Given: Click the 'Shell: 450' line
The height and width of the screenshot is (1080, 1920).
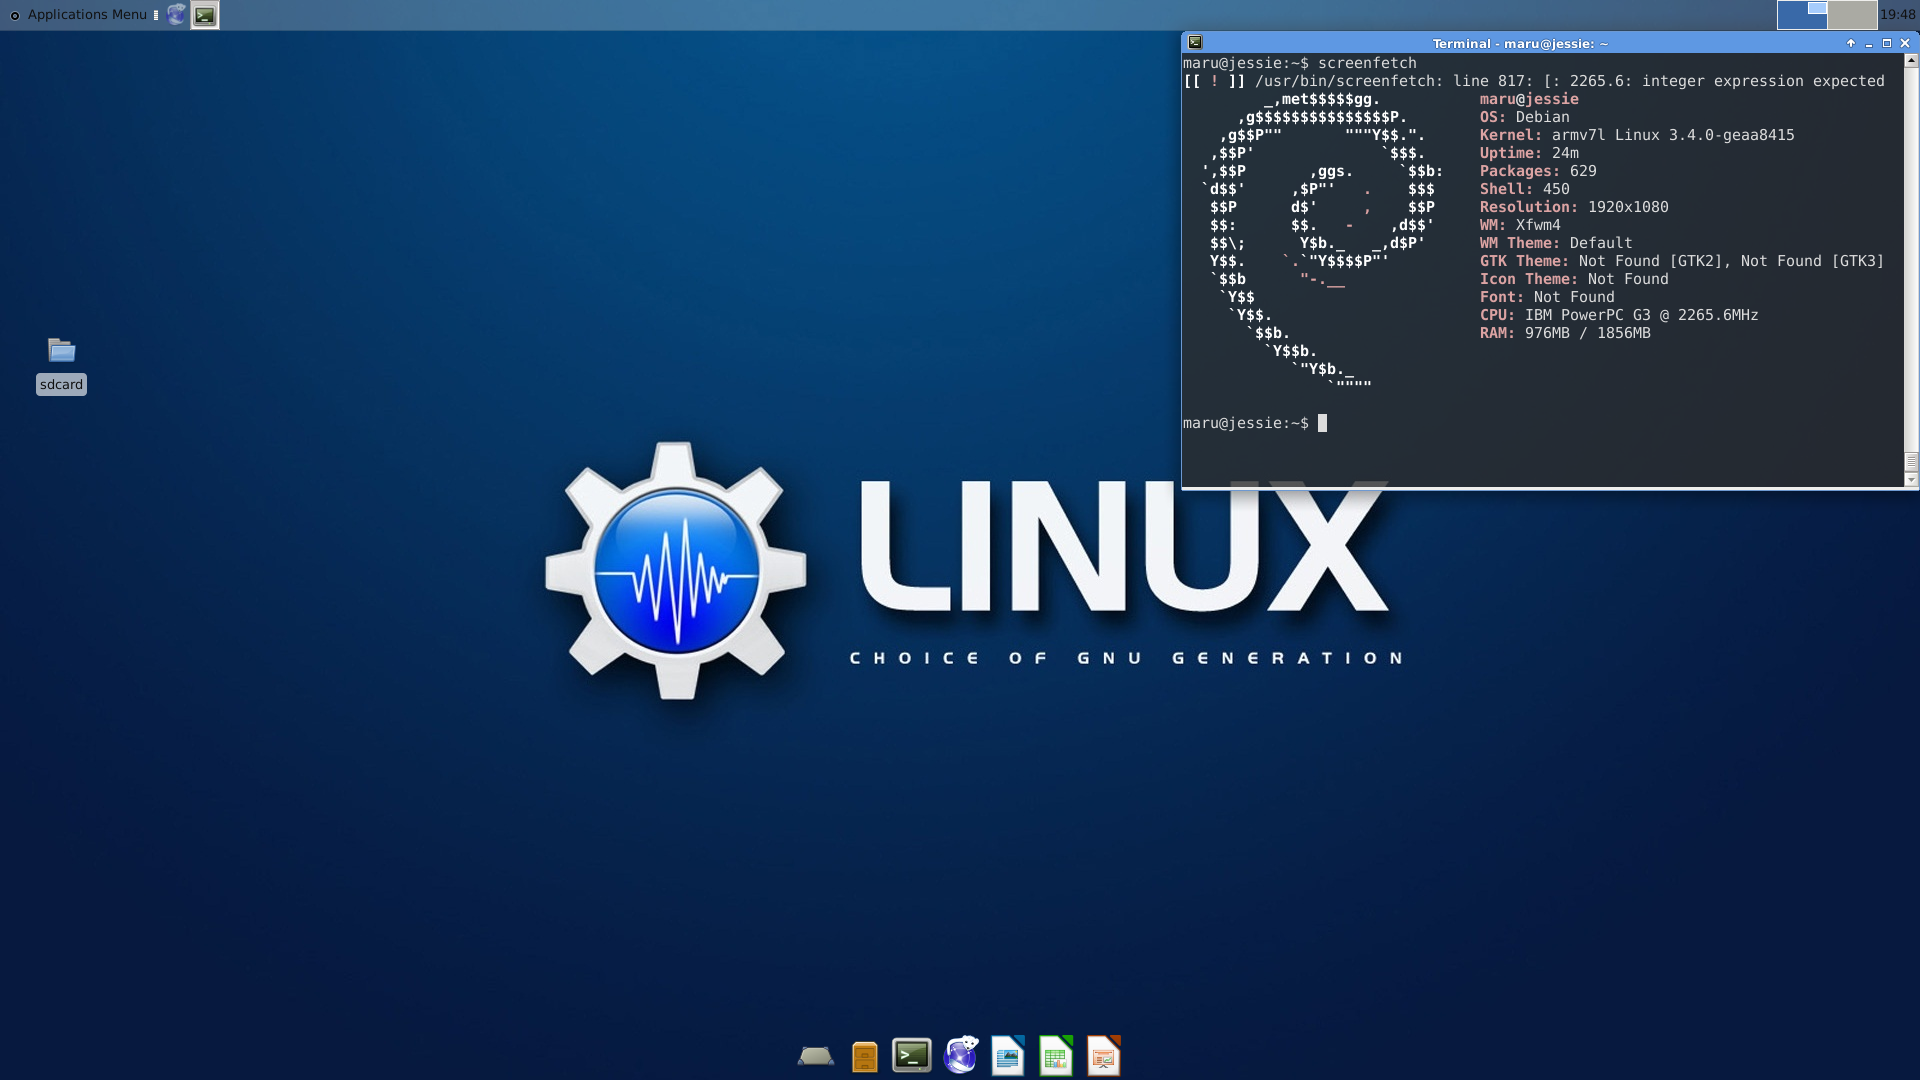Looking at the screenshot, I should (1525, 189).
